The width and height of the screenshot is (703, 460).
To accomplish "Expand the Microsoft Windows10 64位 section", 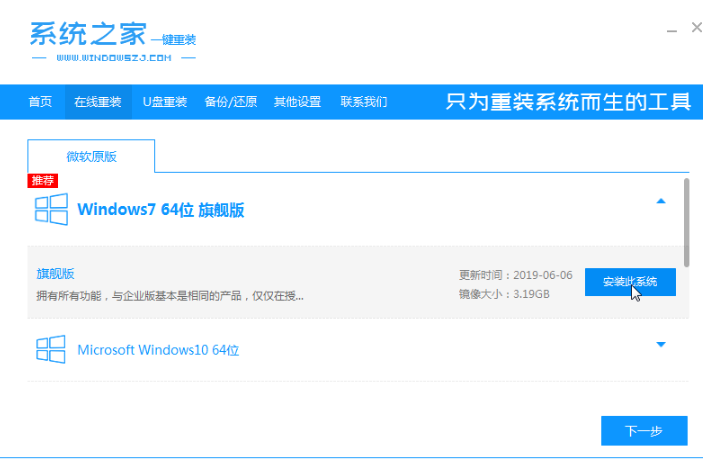I will (x=660, y=345).
